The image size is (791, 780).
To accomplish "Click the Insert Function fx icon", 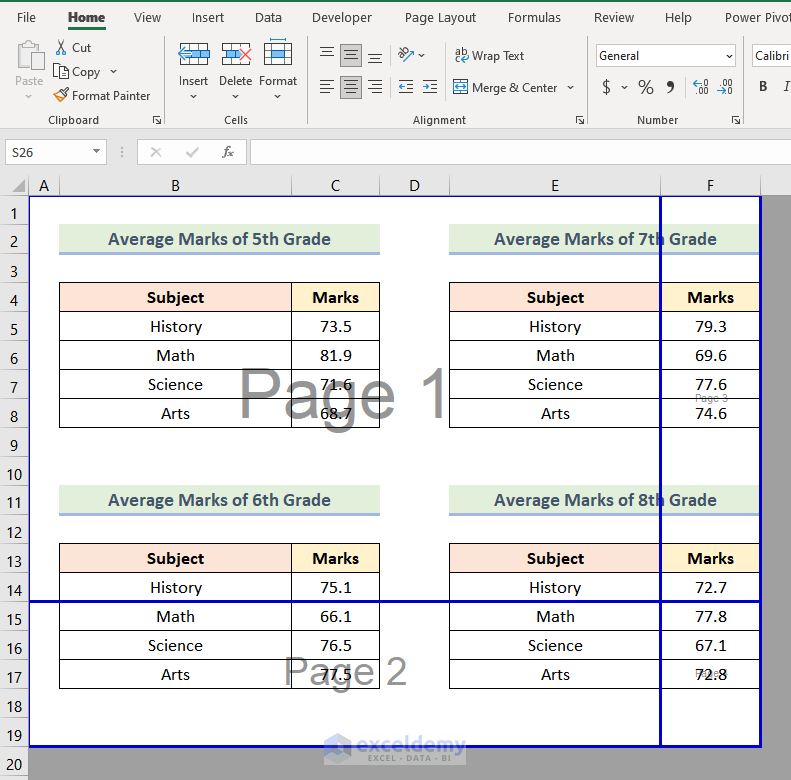I will point(228,152).
